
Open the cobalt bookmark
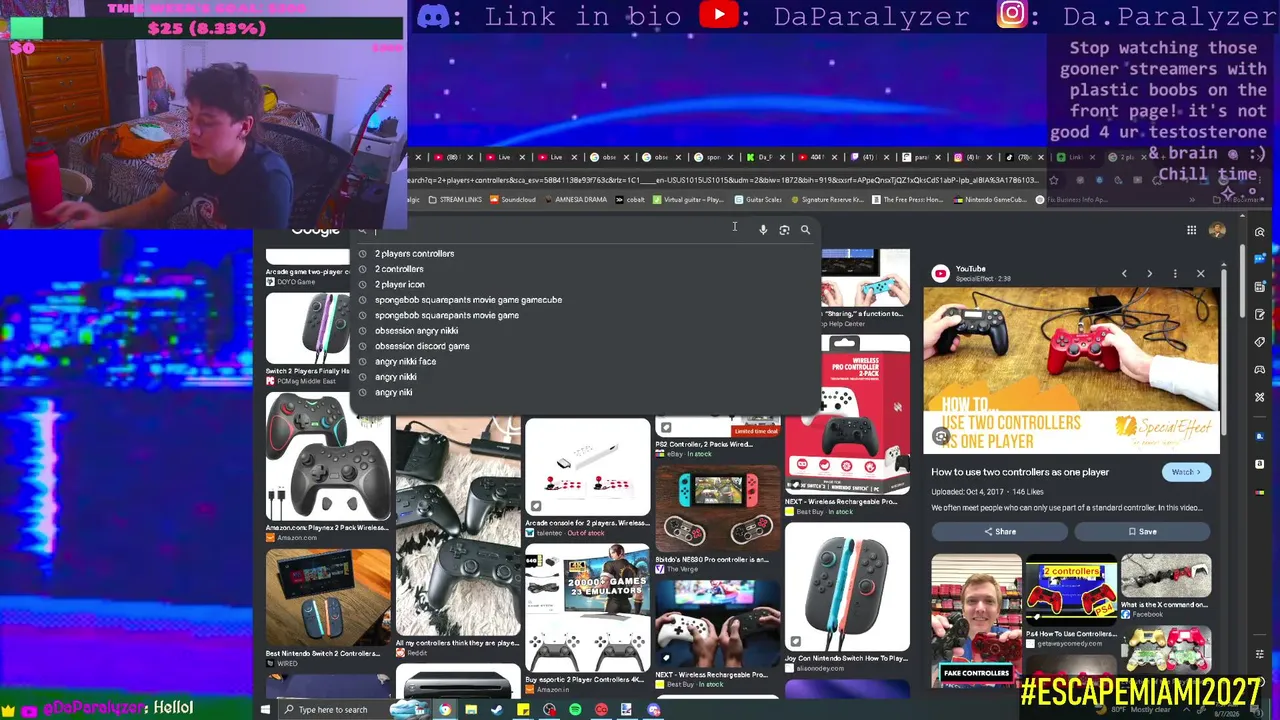coord(630,200)
